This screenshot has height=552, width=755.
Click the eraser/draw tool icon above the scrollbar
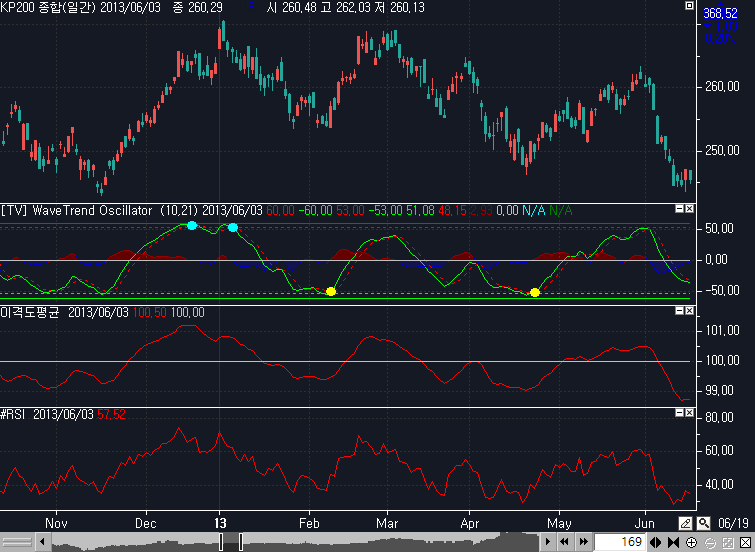(685, 523)
